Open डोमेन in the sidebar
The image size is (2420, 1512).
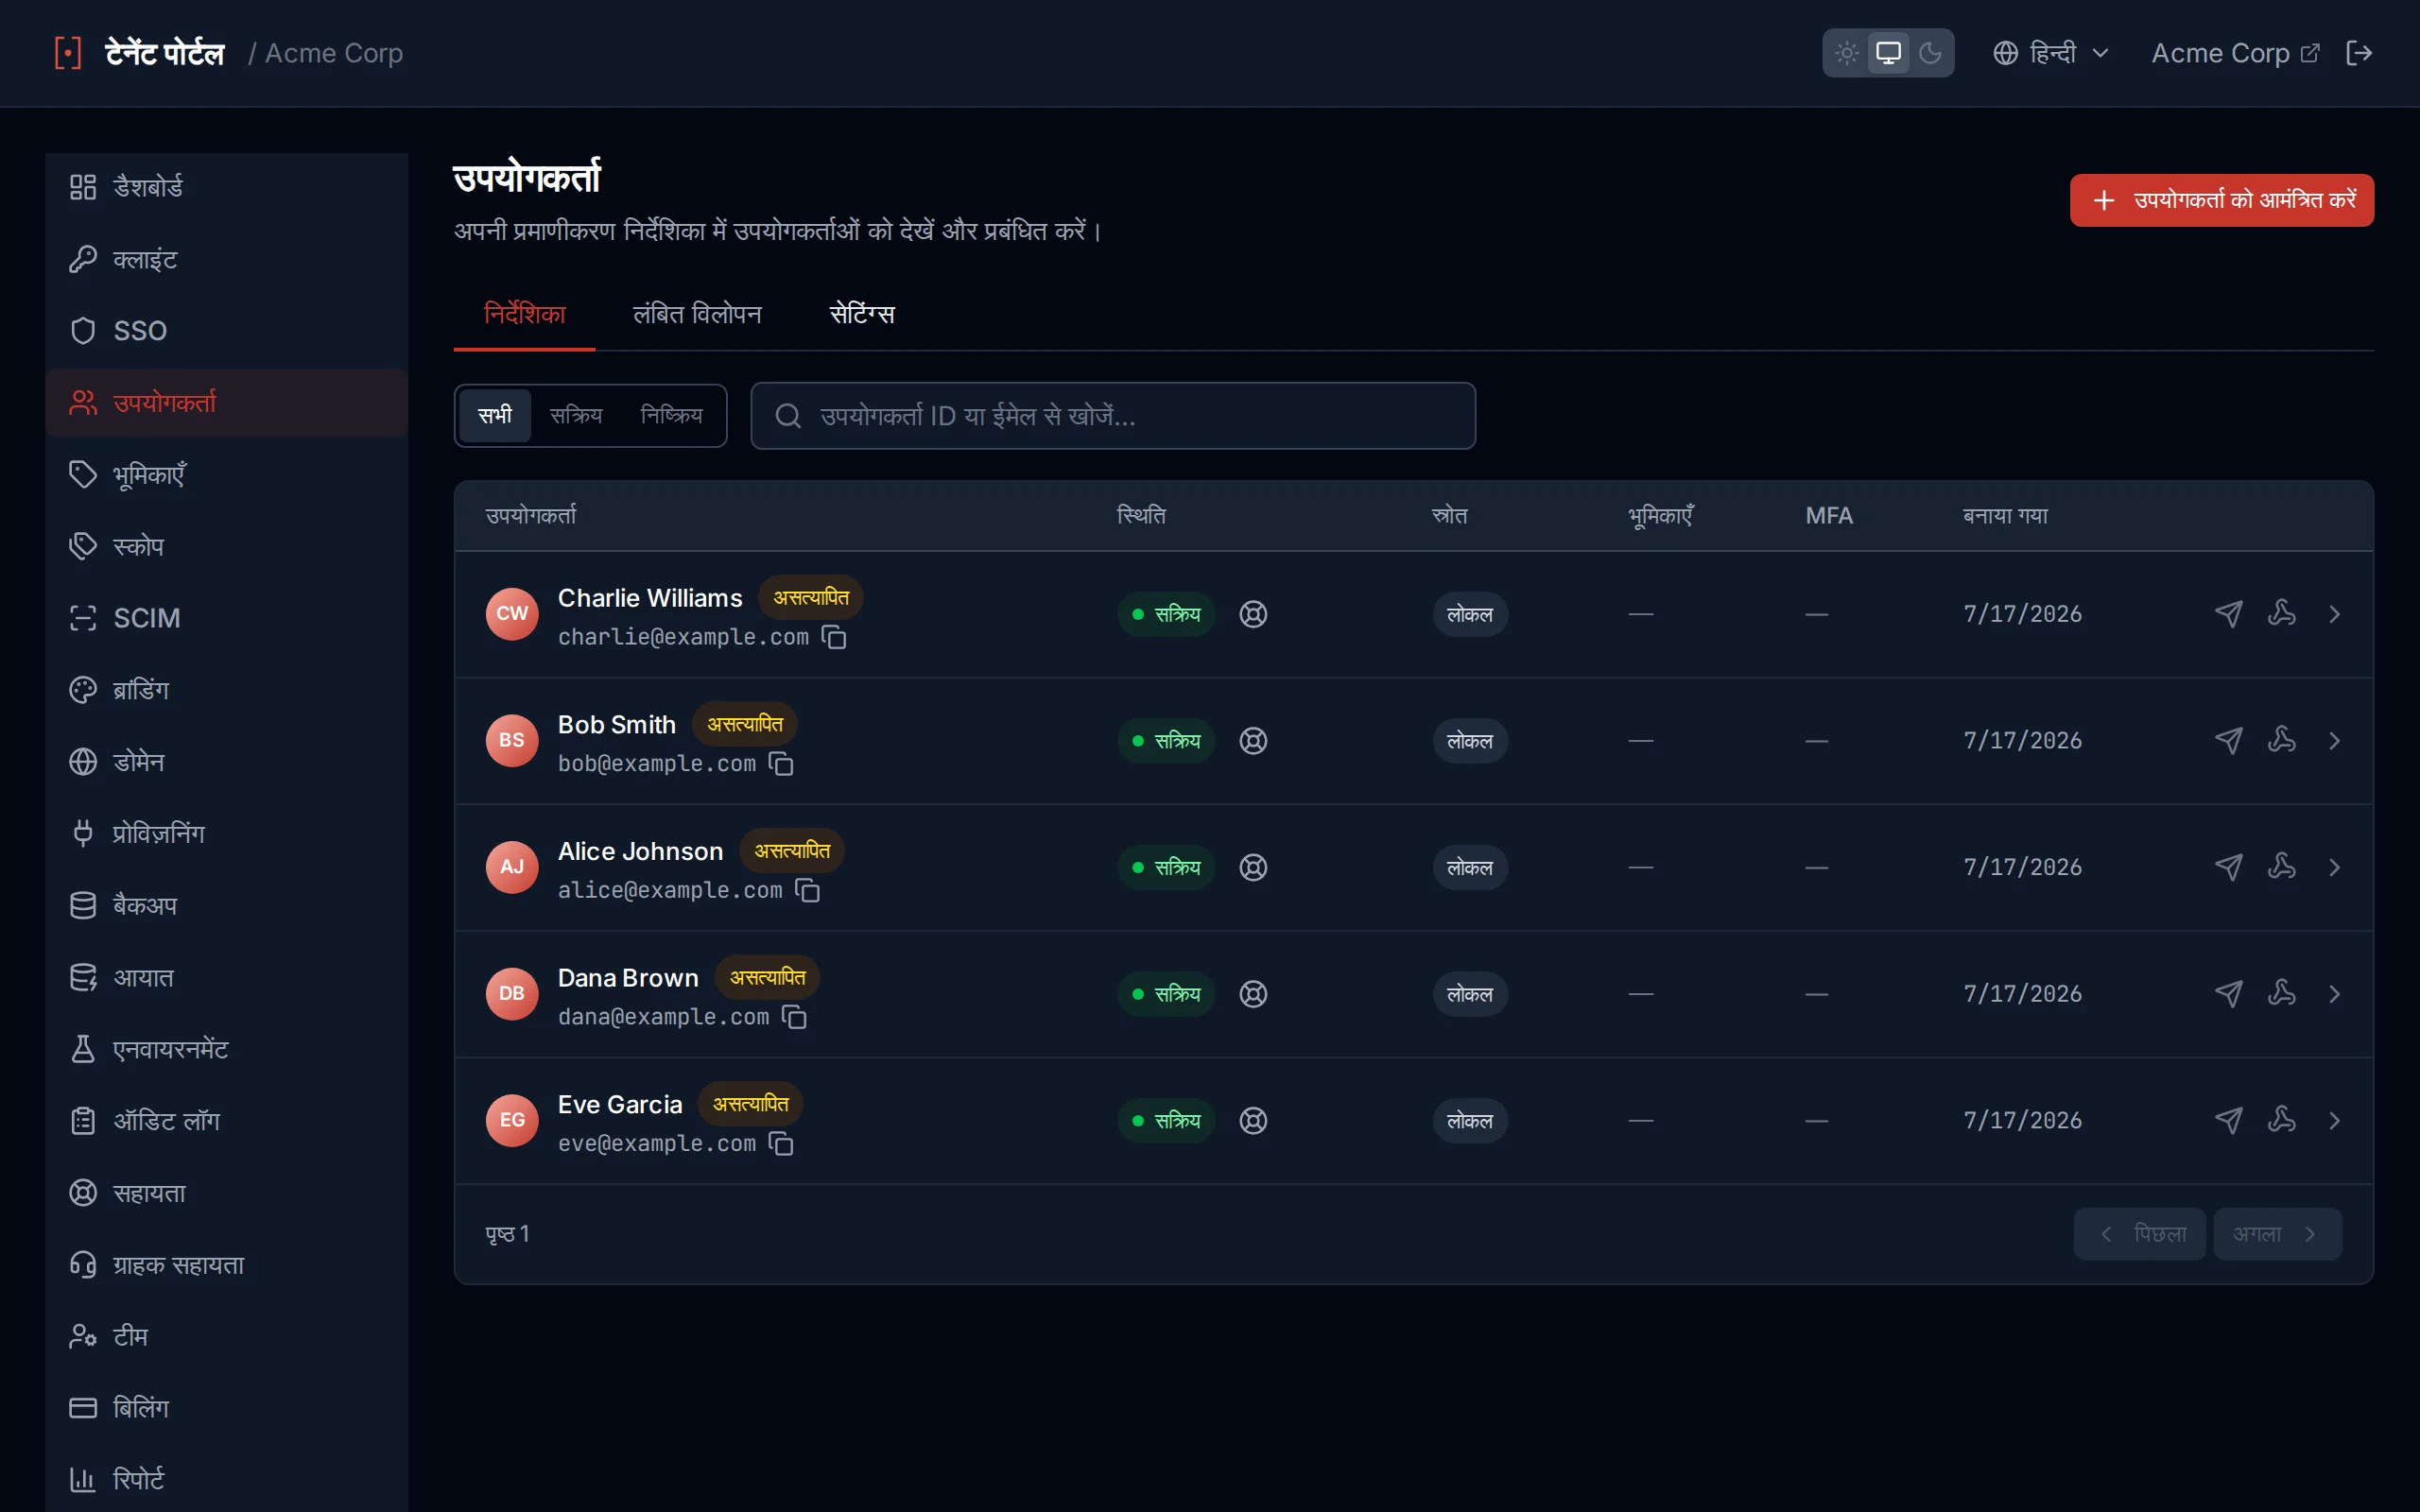(226, 762)
